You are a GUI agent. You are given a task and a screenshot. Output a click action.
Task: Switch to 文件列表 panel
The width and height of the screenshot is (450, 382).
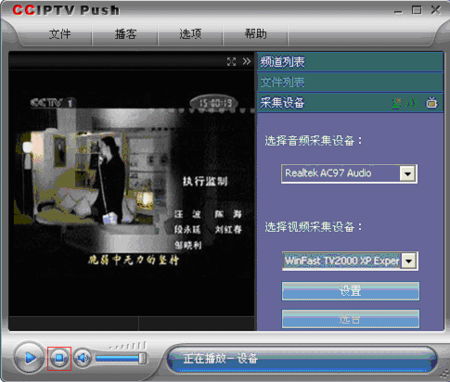[350, 82]
